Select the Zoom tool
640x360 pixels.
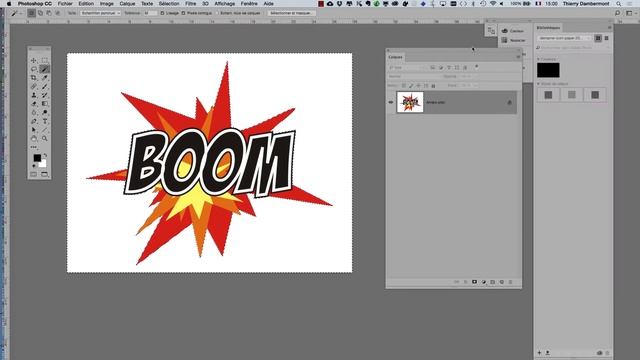click(x=44, y=138)
